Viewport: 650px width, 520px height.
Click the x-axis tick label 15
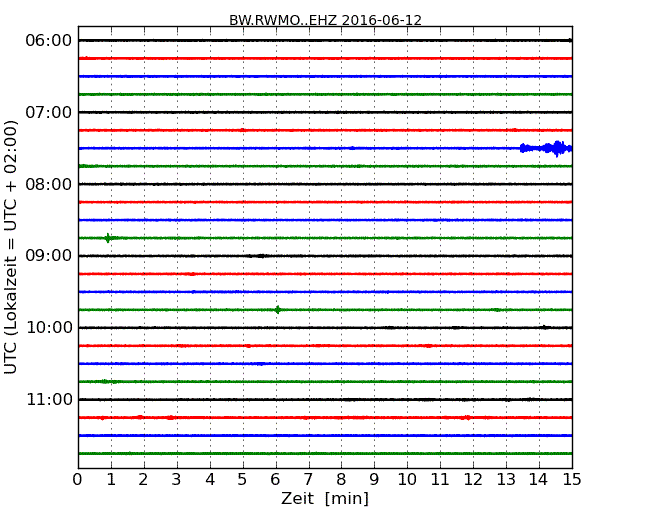coord(572,480)
